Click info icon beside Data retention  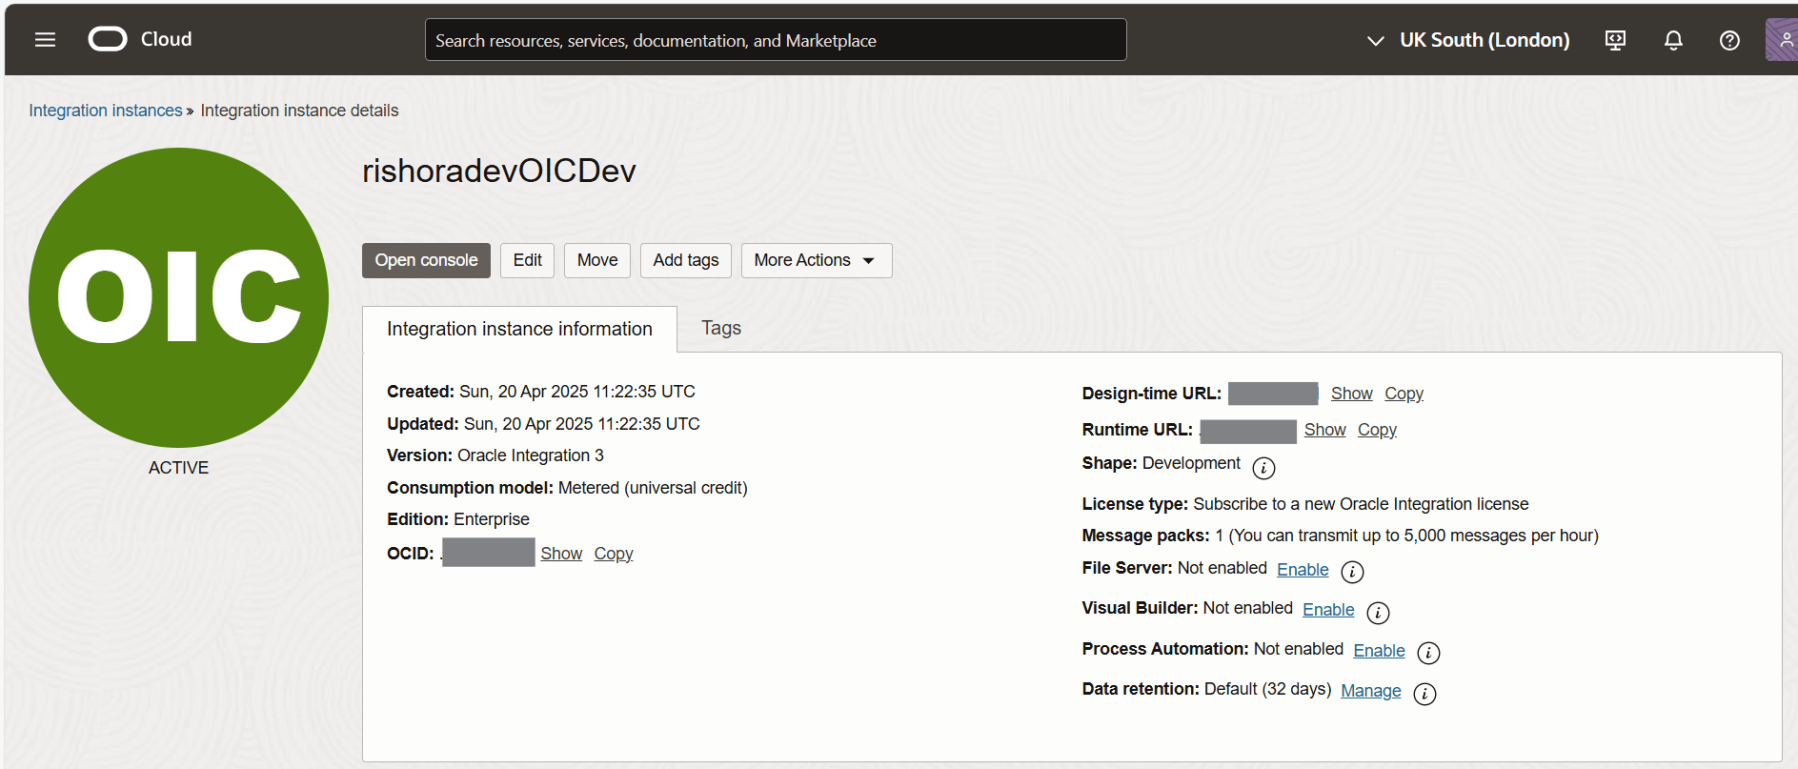(1425, 694)
